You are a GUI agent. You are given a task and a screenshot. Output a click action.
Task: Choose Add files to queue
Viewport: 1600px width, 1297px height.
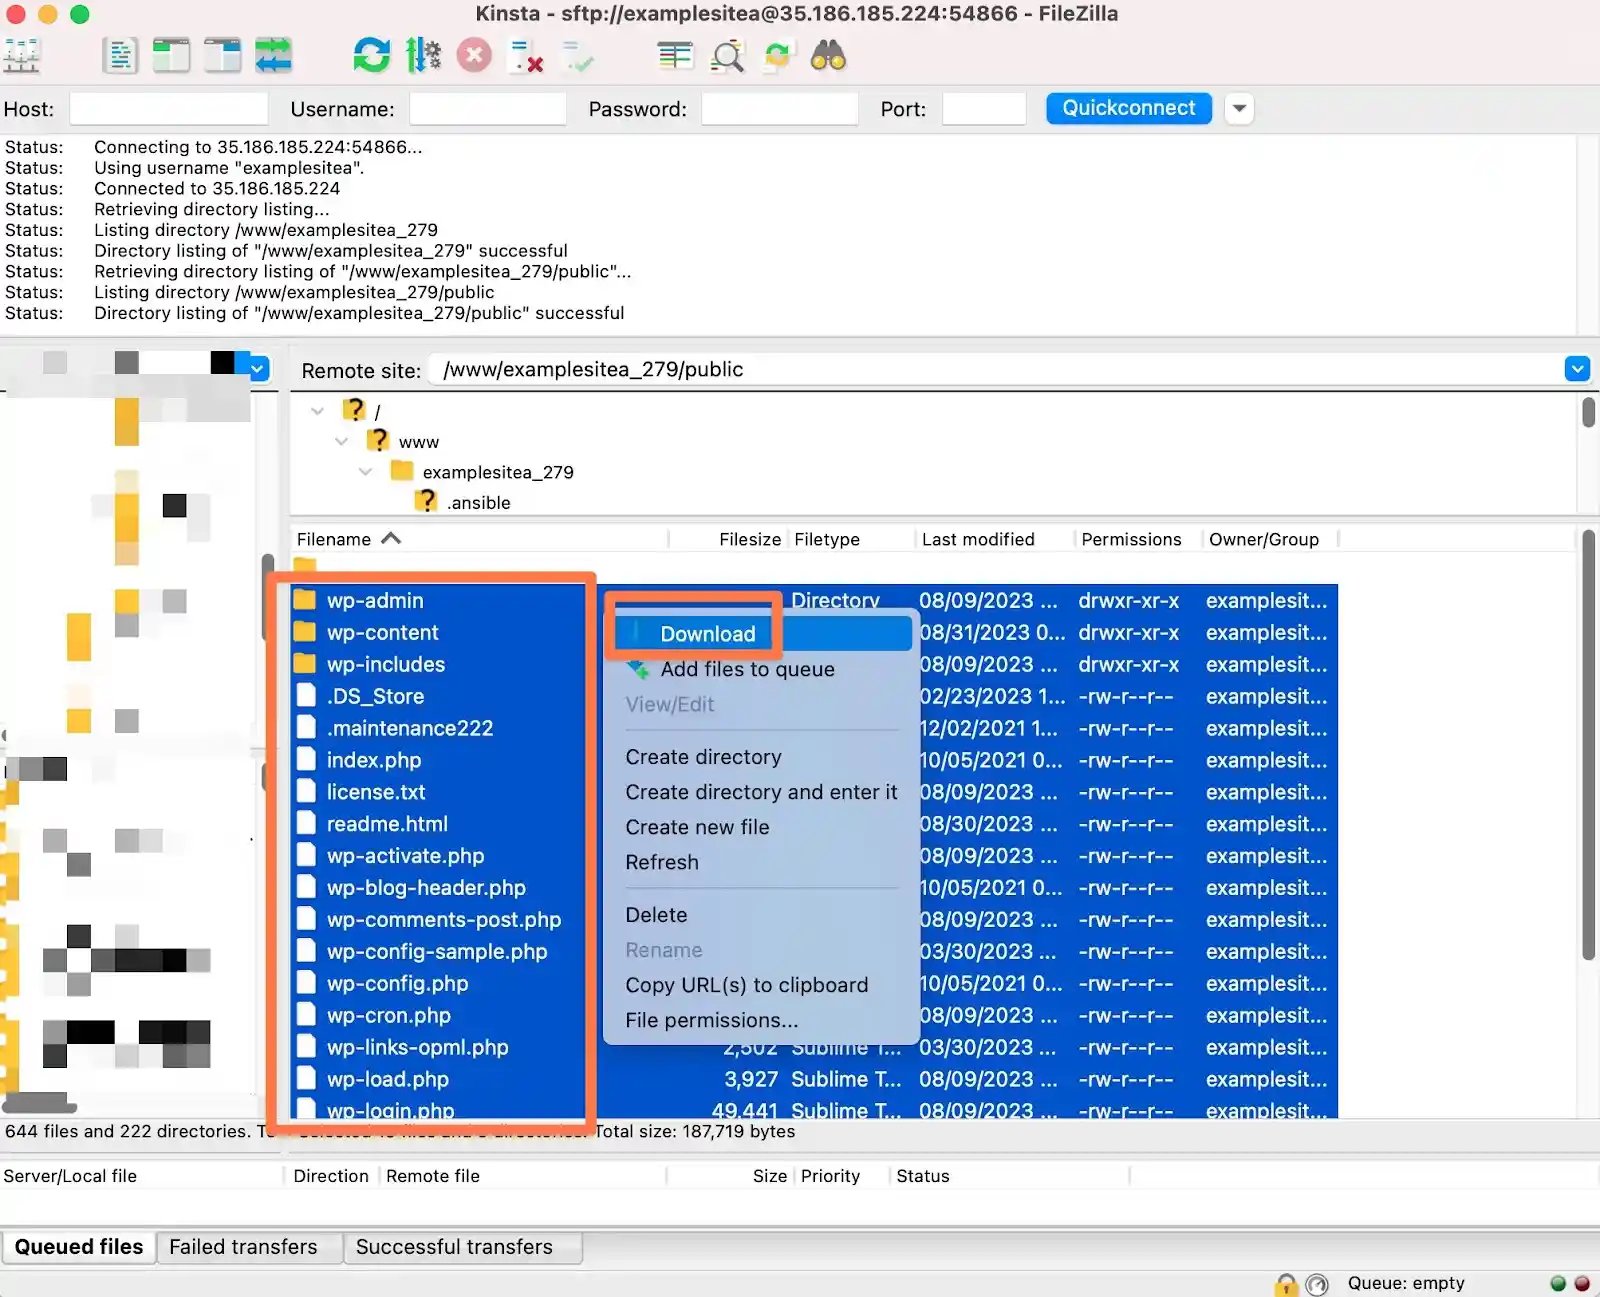(747, 669)
